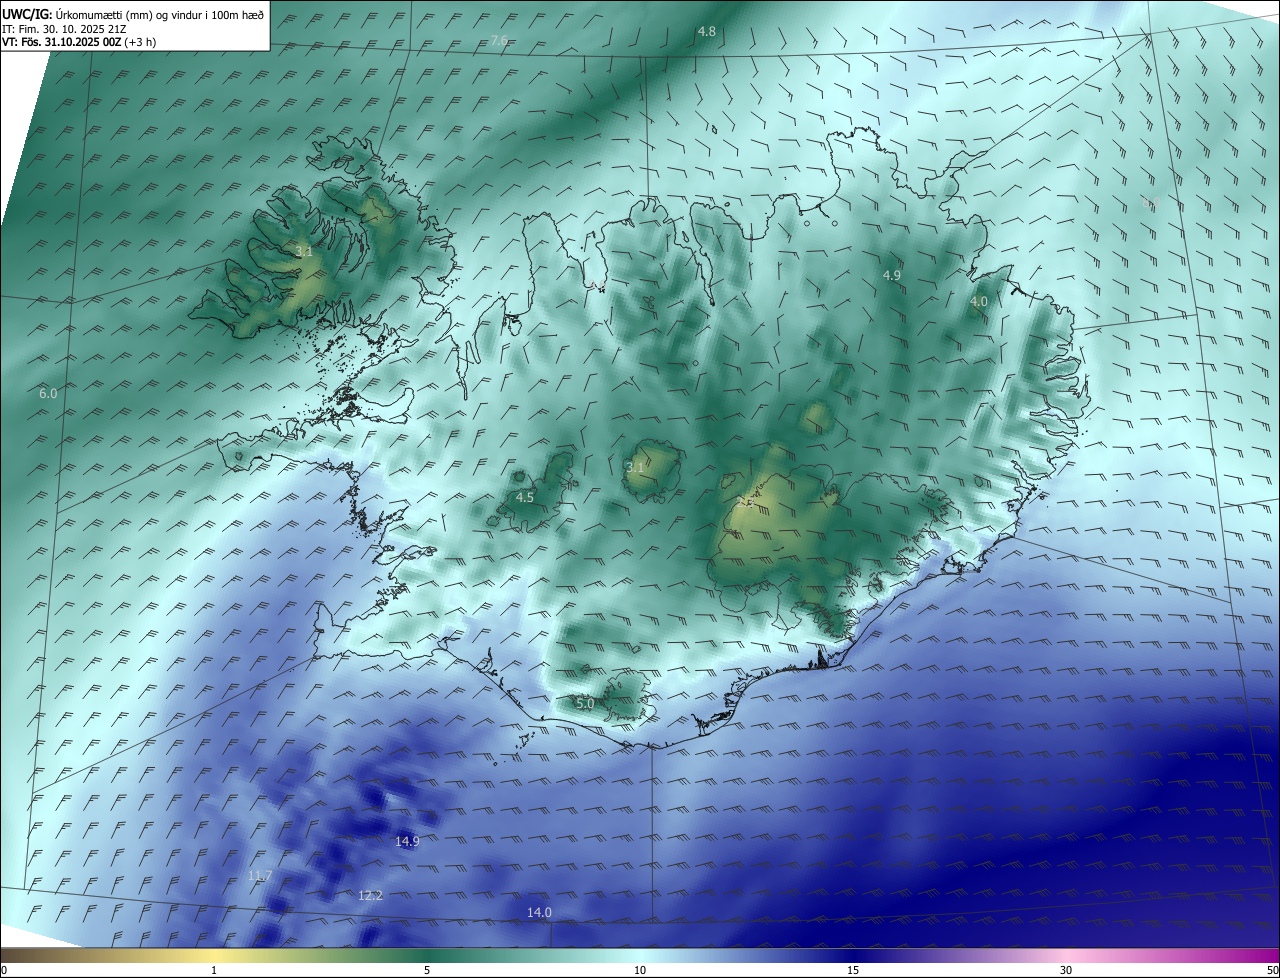1280x978 pixels.
Task: Click the 12.2 value in the southwest sea
Action: [370, 896]
